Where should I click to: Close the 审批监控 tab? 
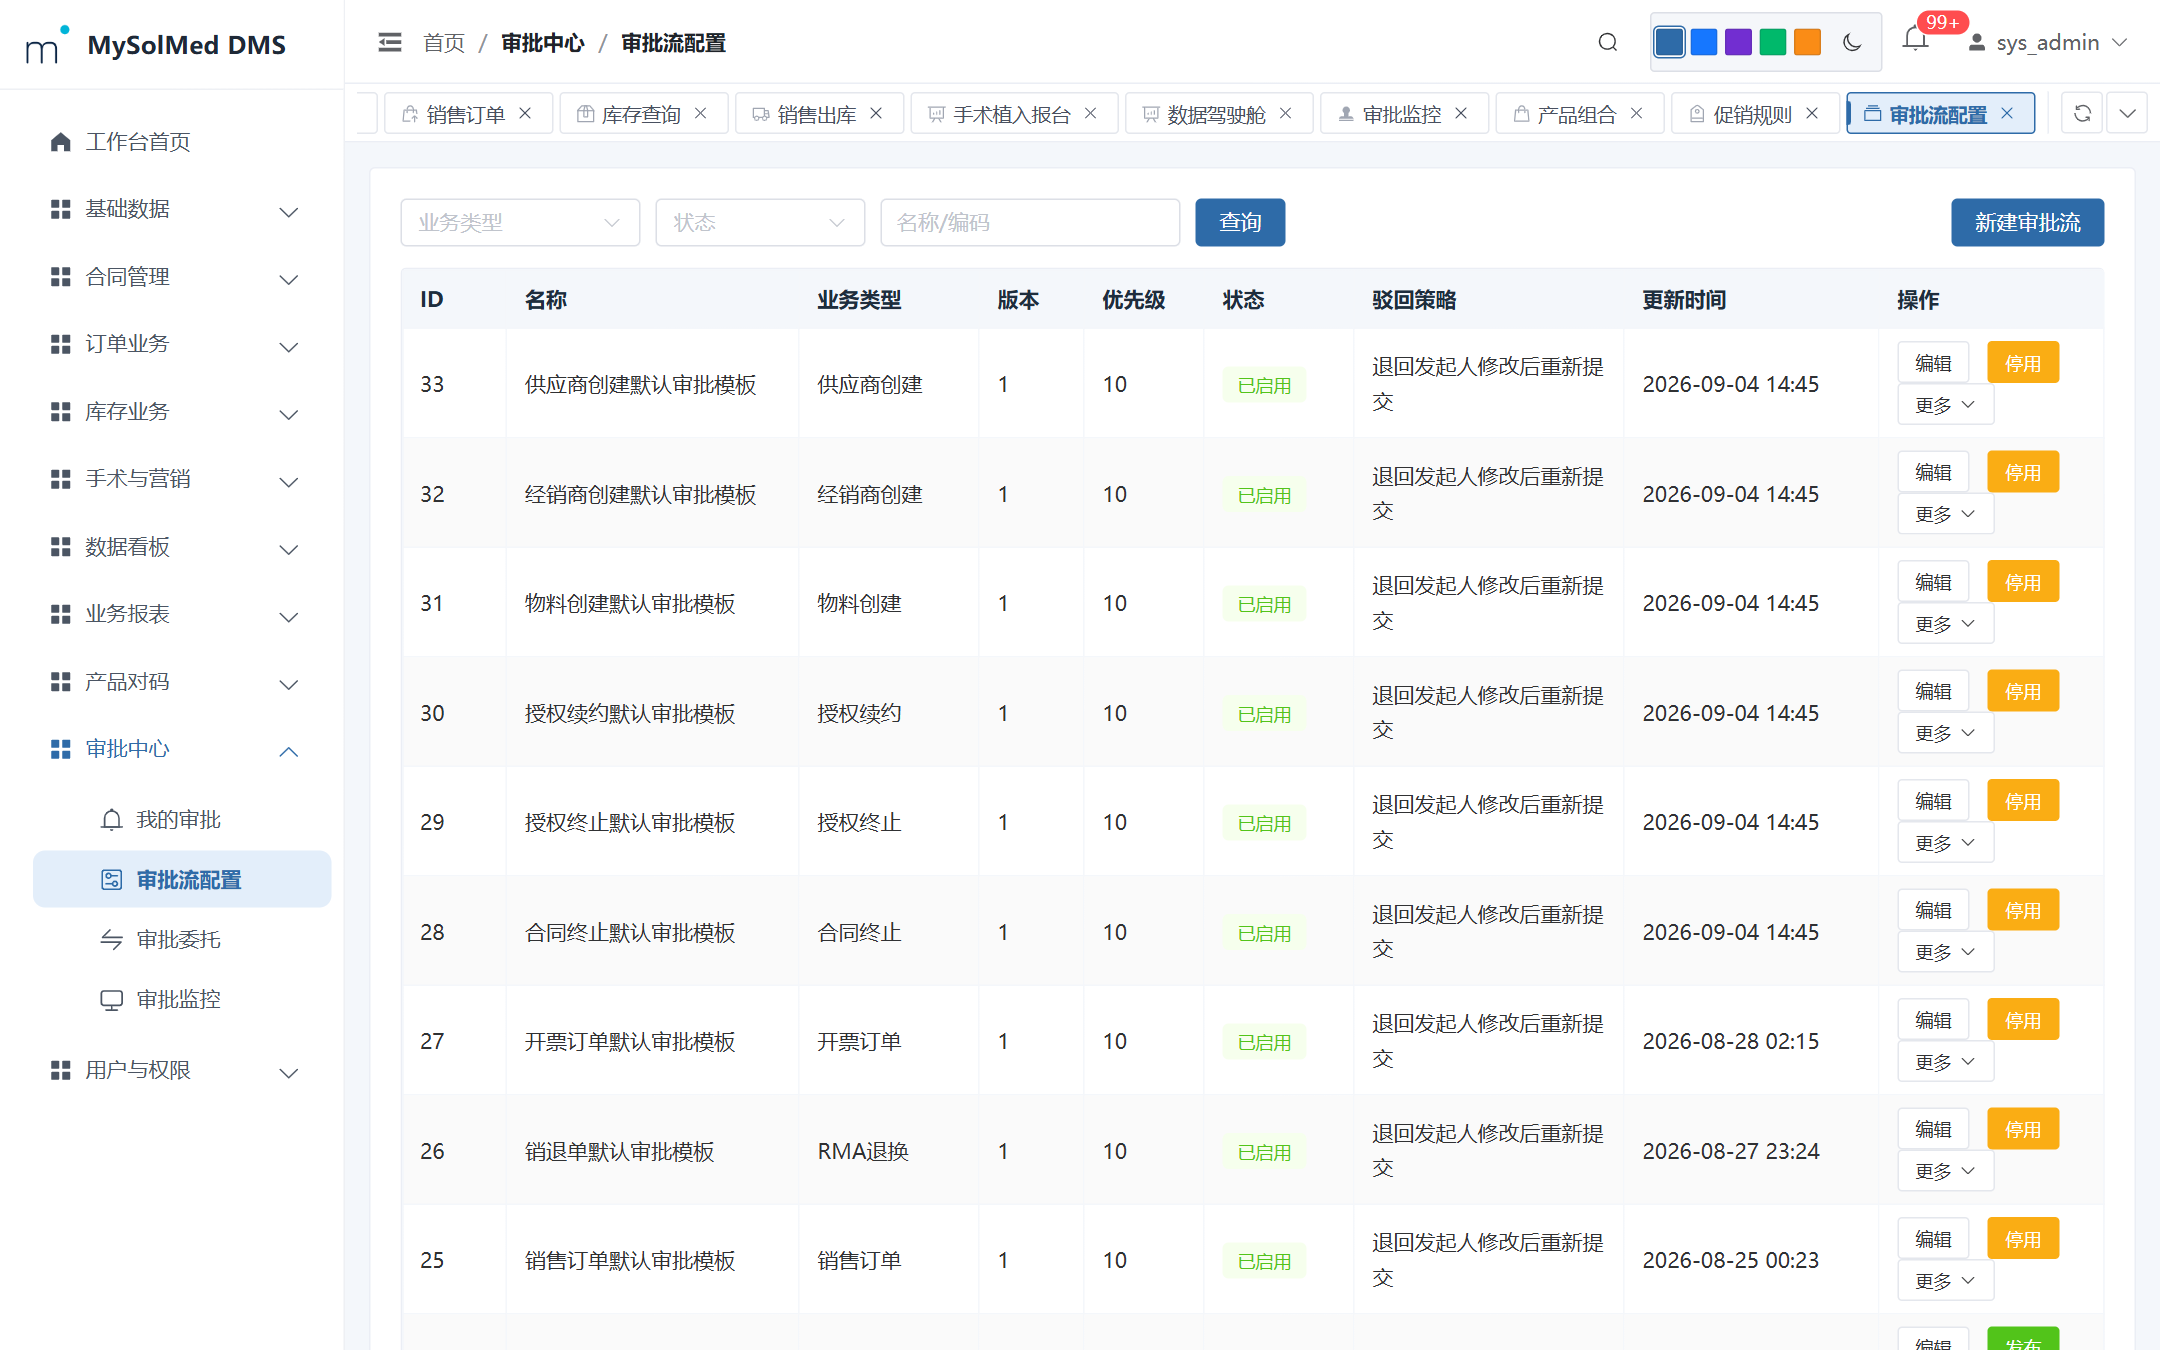[x=1461, y=114]
